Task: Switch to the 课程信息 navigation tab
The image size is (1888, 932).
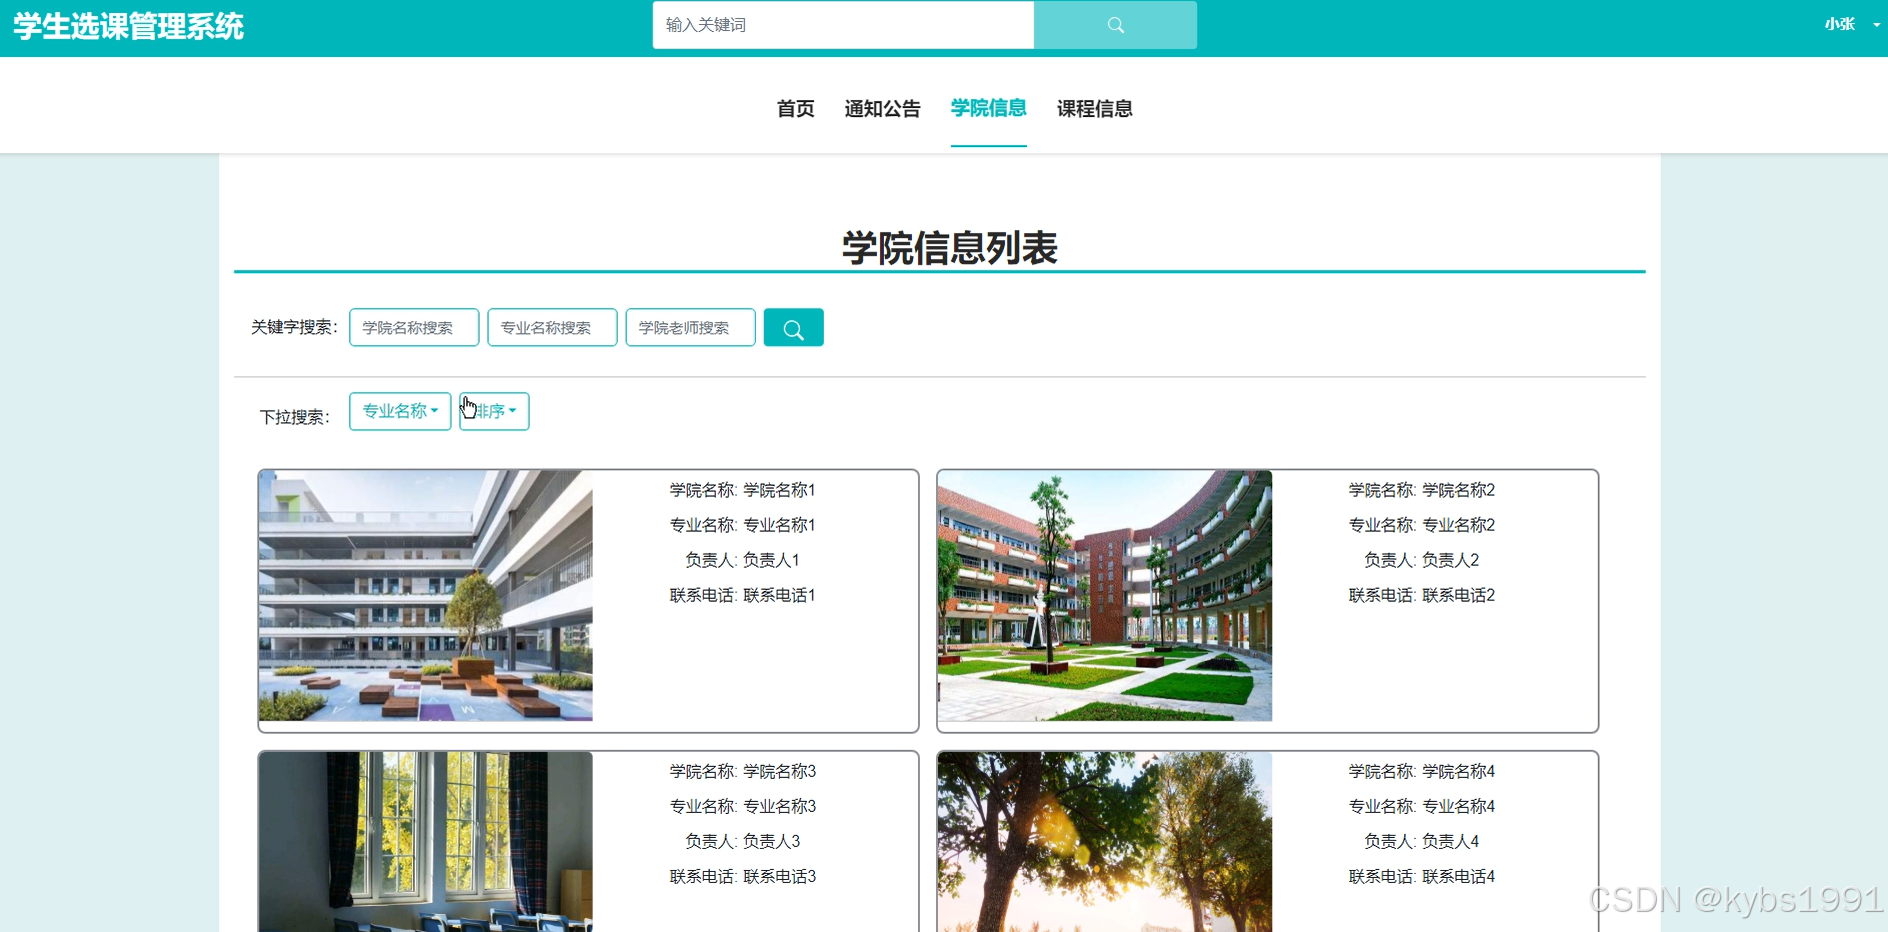Action: pyautogui.click(x=1094, y=108)
